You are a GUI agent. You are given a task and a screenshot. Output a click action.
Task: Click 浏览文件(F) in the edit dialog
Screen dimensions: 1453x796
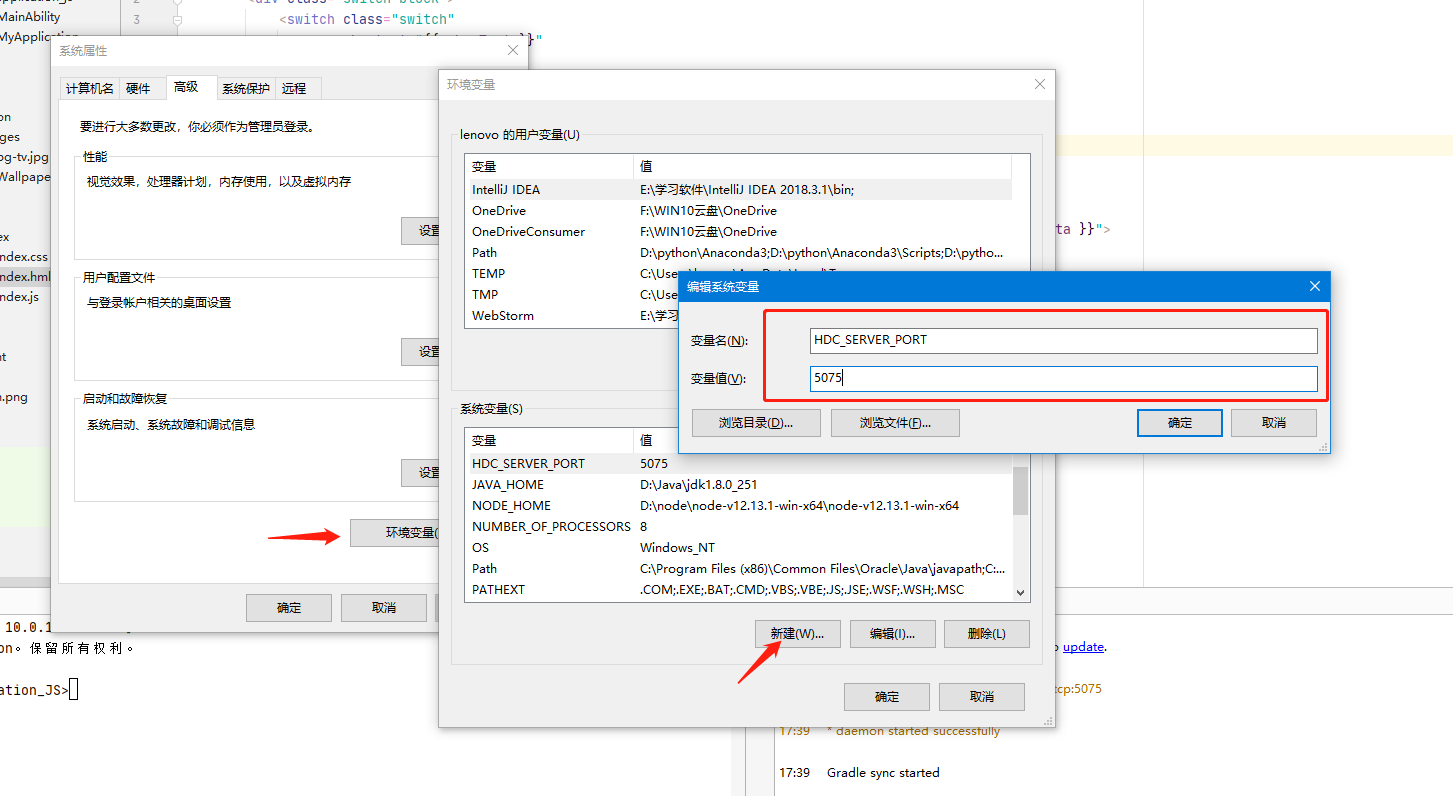point(894,422)
